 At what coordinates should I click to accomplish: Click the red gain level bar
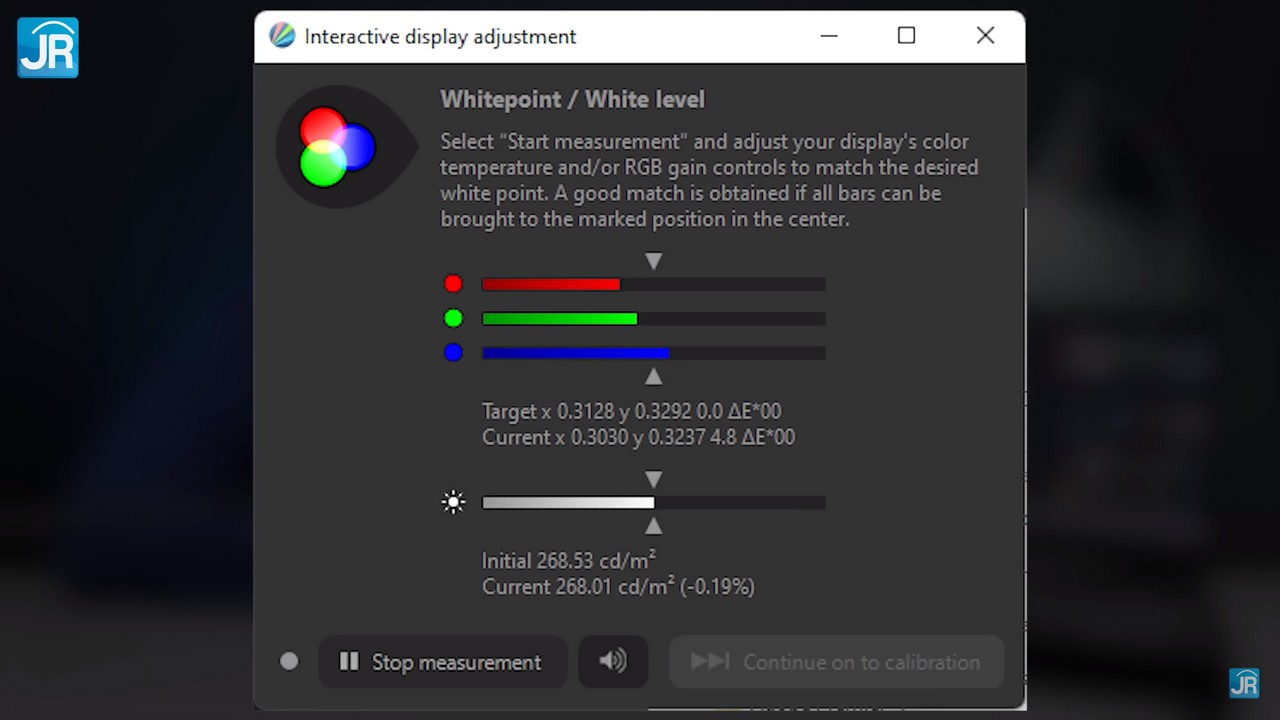pos(653,284)
